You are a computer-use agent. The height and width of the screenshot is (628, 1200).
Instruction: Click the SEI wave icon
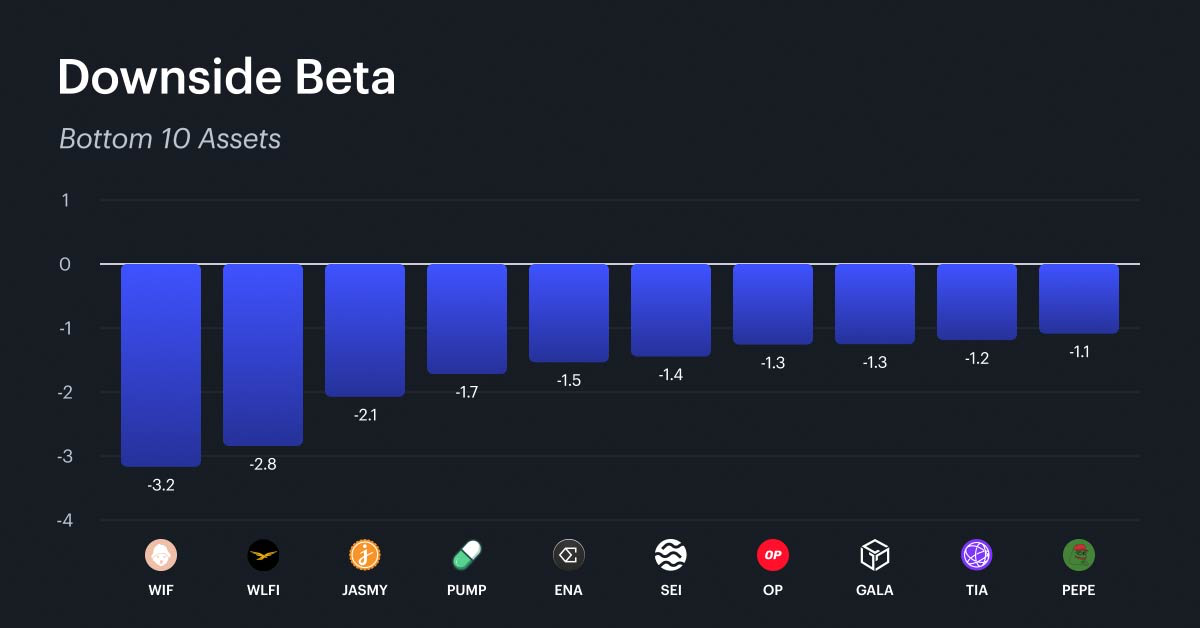point(671,554)
